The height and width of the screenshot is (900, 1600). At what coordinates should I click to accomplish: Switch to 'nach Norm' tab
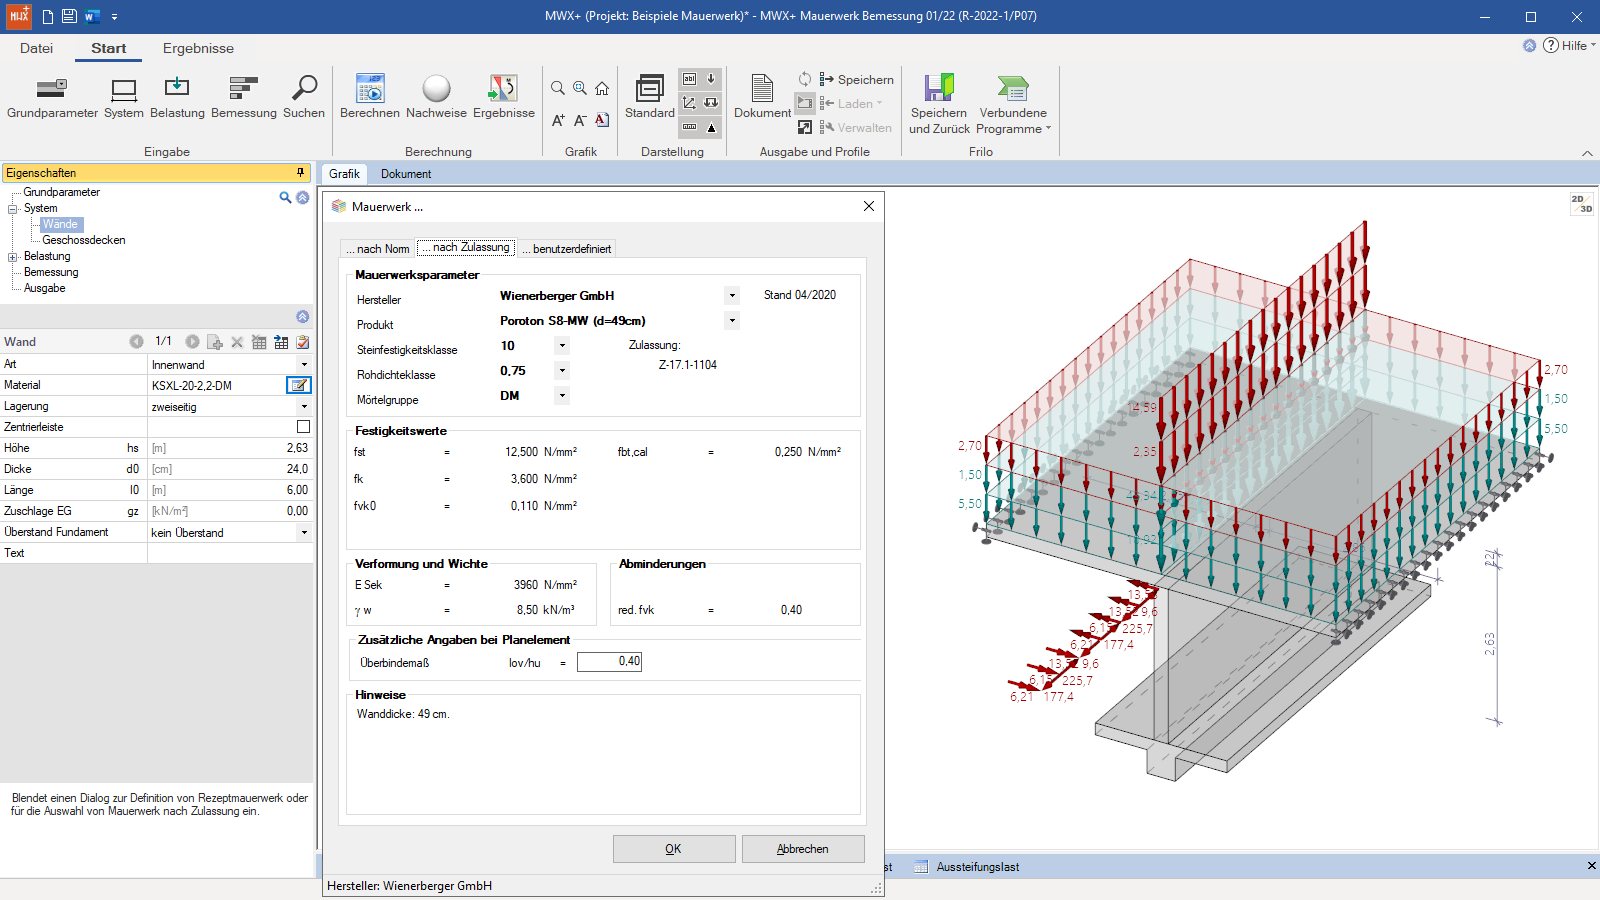[378, 249]
